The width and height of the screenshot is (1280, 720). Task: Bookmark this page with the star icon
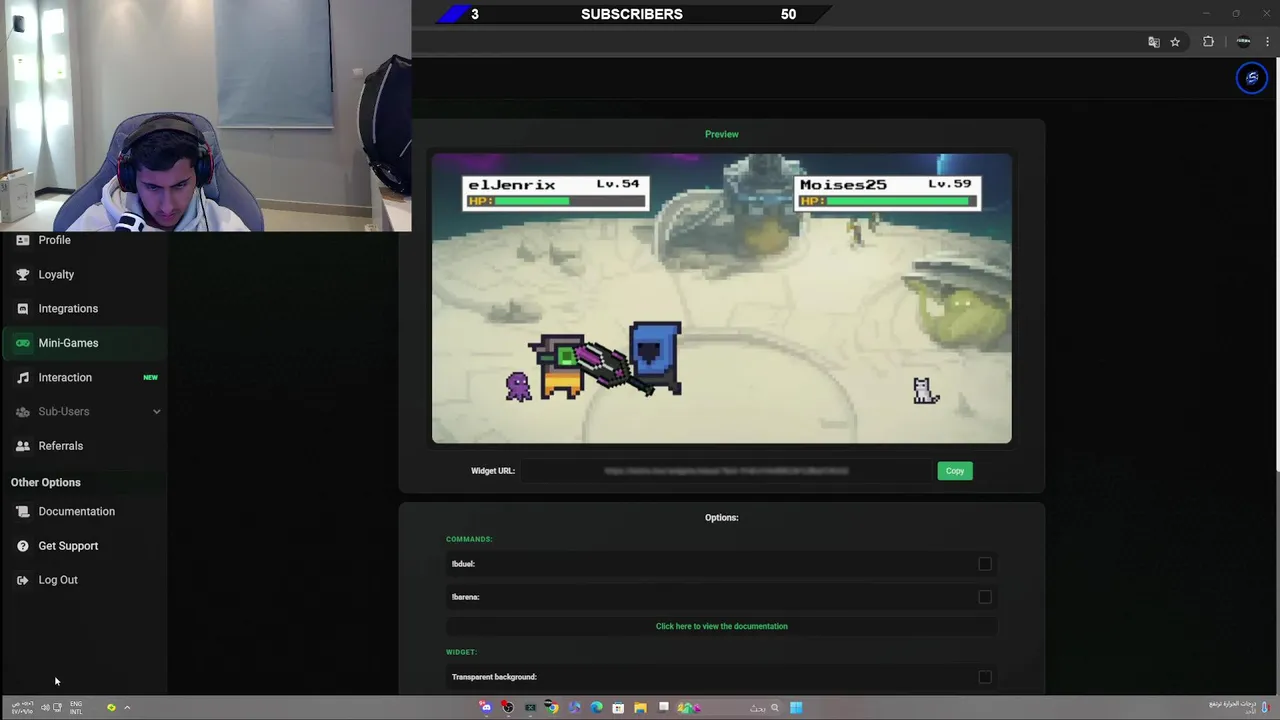(1175, 42)
